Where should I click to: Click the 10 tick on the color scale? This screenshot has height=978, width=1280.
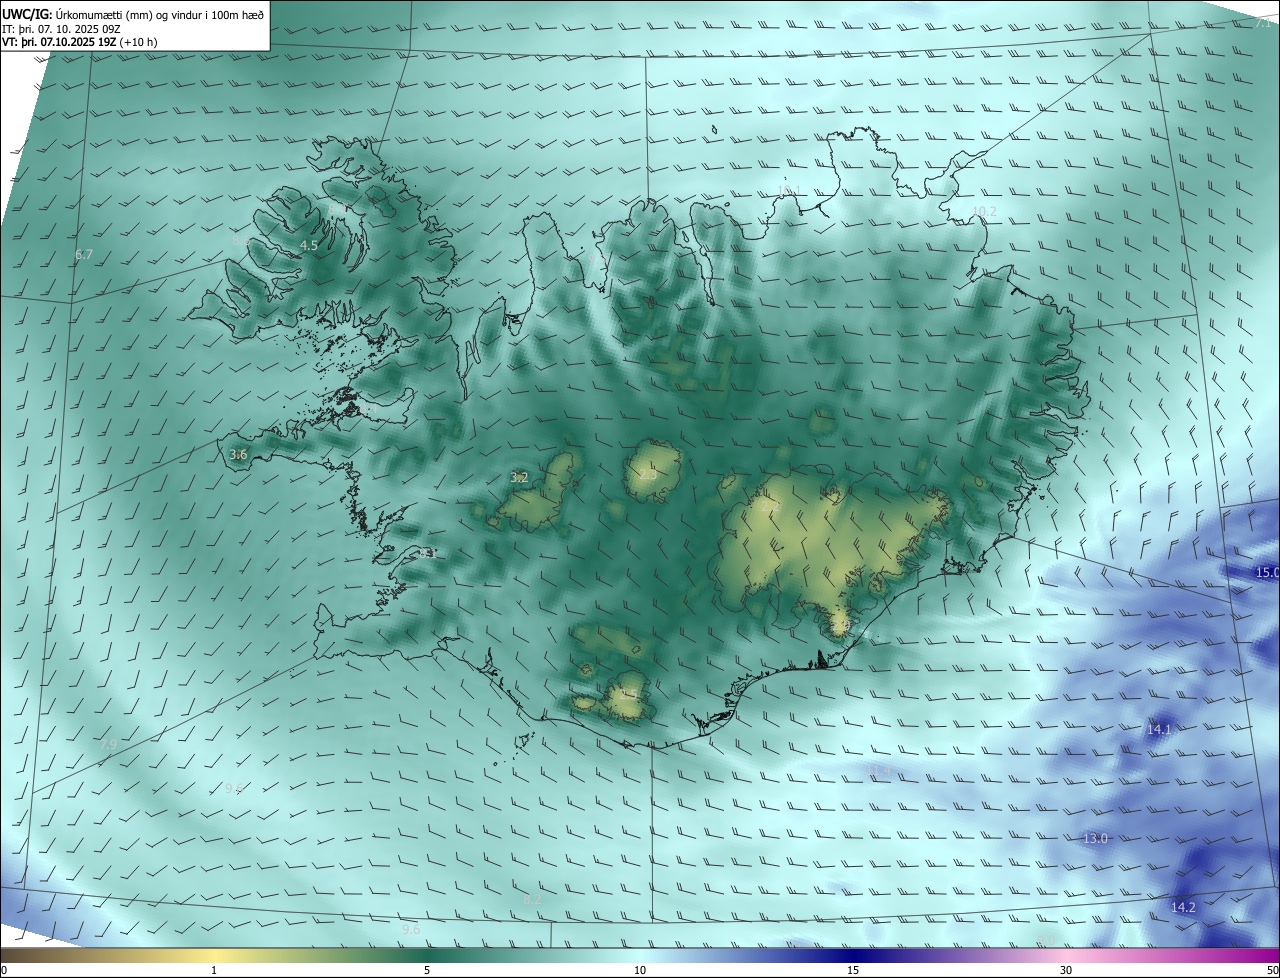click(640, 970)
